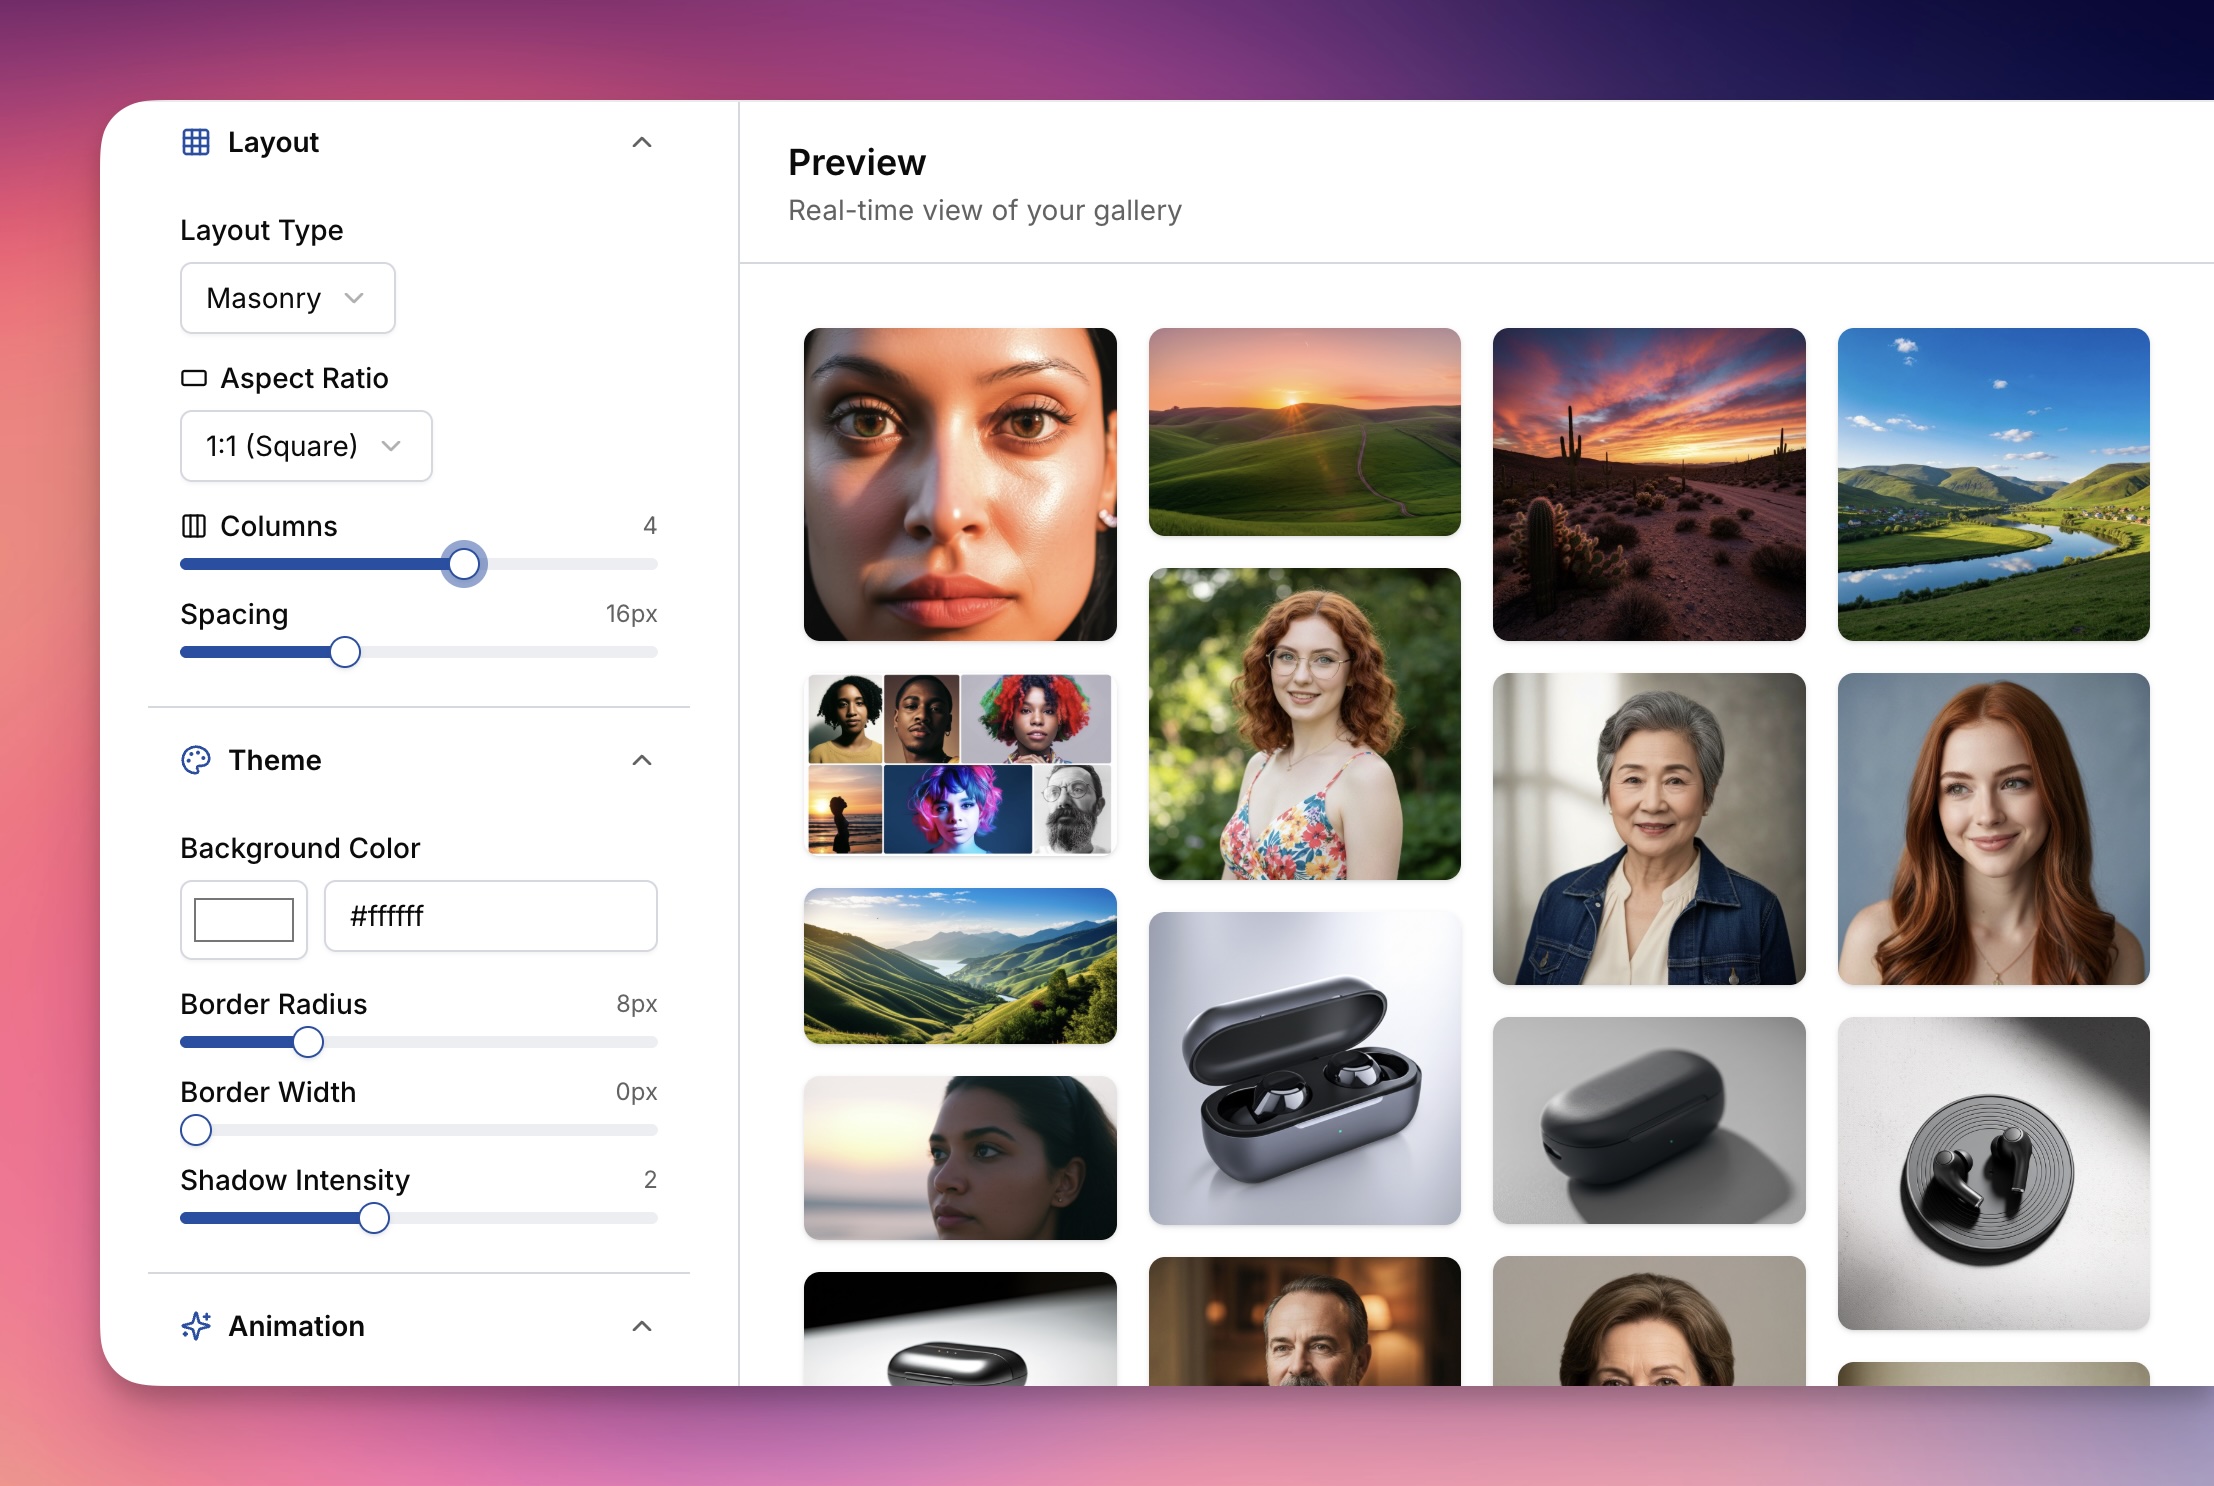Open the portrait collage thumbnail

tap(959, 764)
